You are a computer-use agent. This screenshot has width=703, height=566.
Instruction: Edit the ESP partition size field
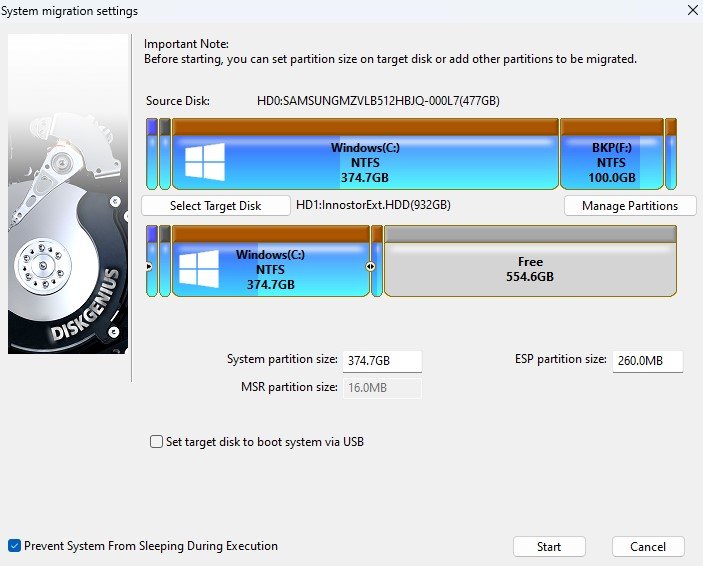[647, 361]
